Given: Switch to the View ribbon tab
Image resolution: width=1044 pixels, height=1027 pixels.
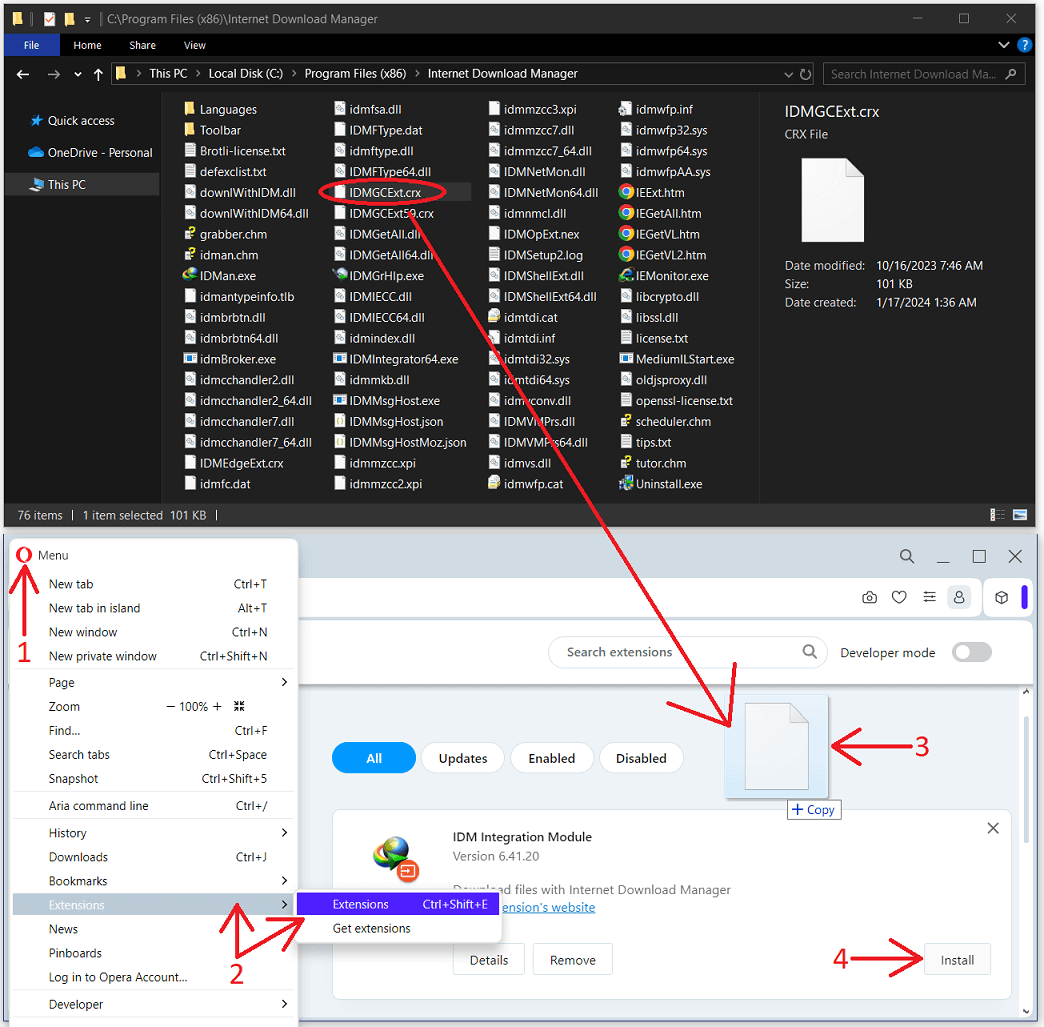Looking at the screenshot, I should pyautogui.click(x=194, y=45).
